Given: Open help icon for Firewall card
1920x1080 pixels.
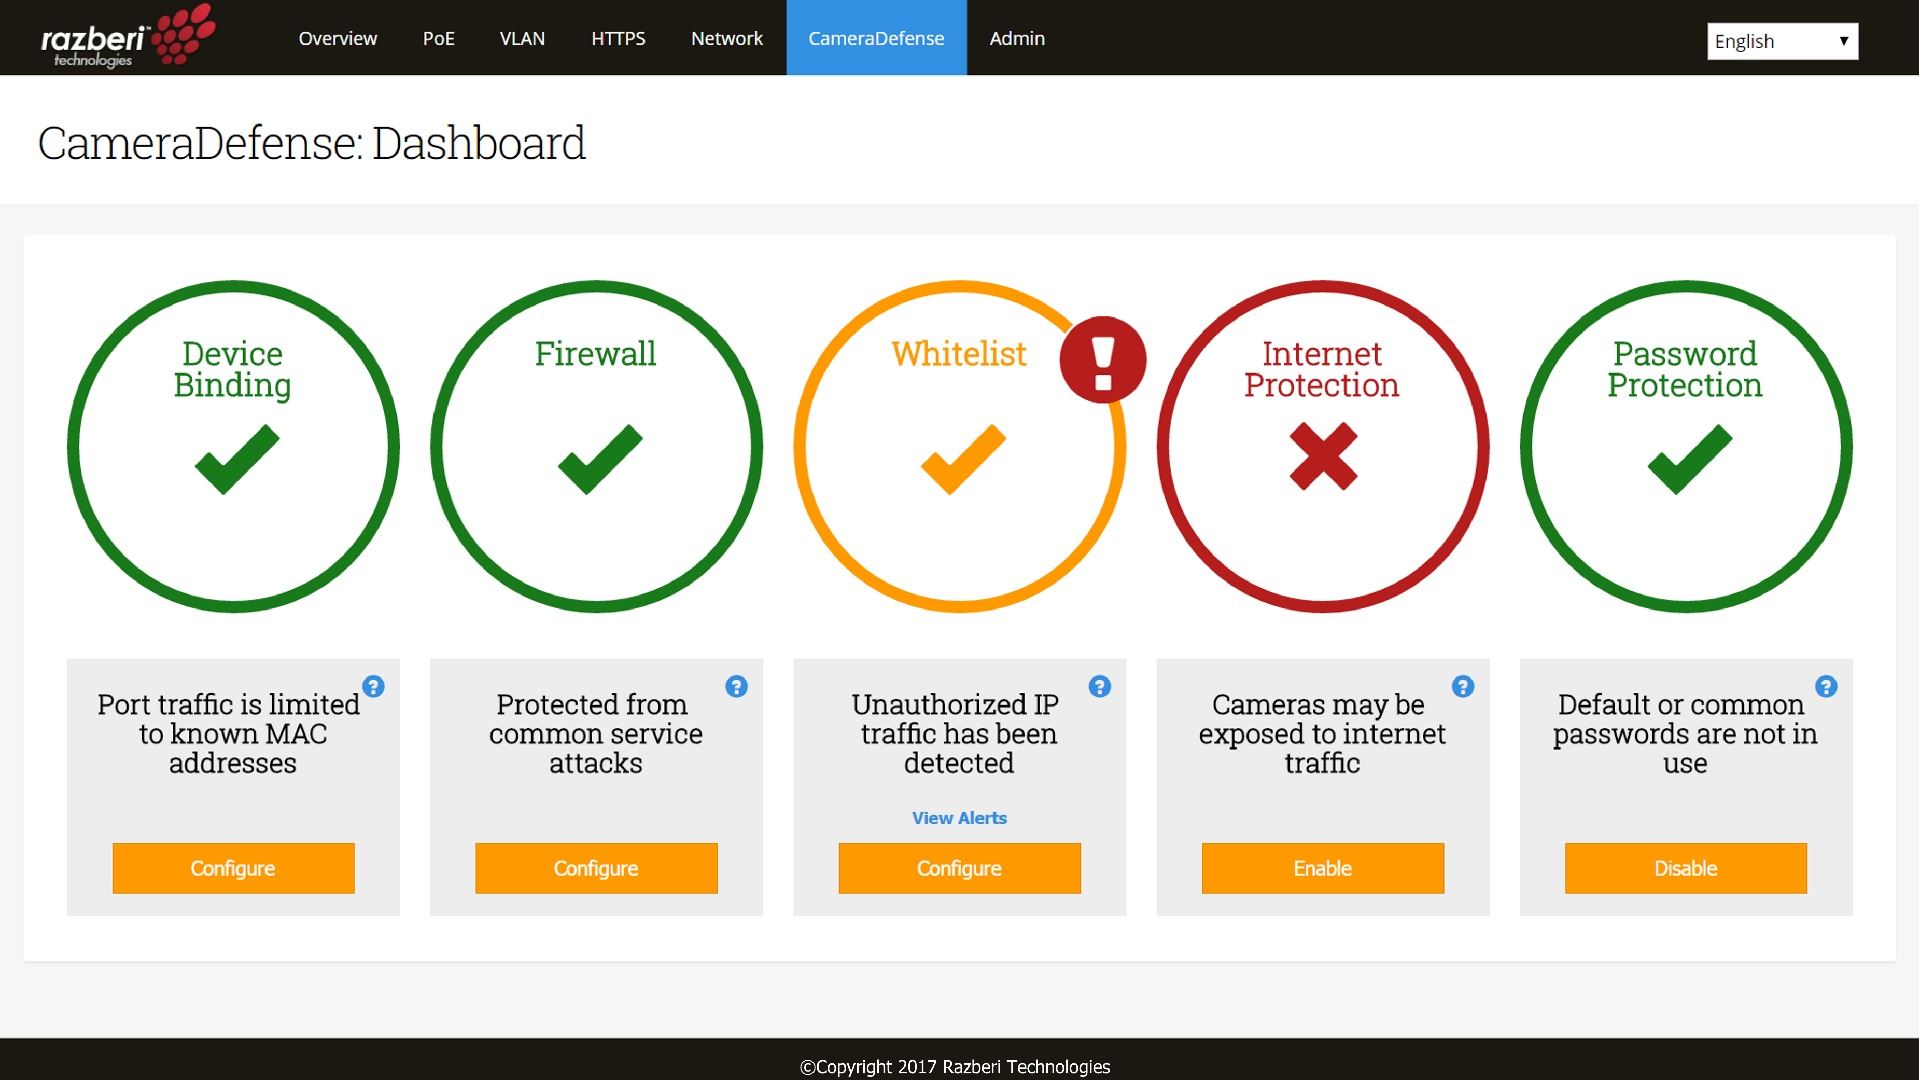Looking at the screenshot, I should tap(736, 687).
